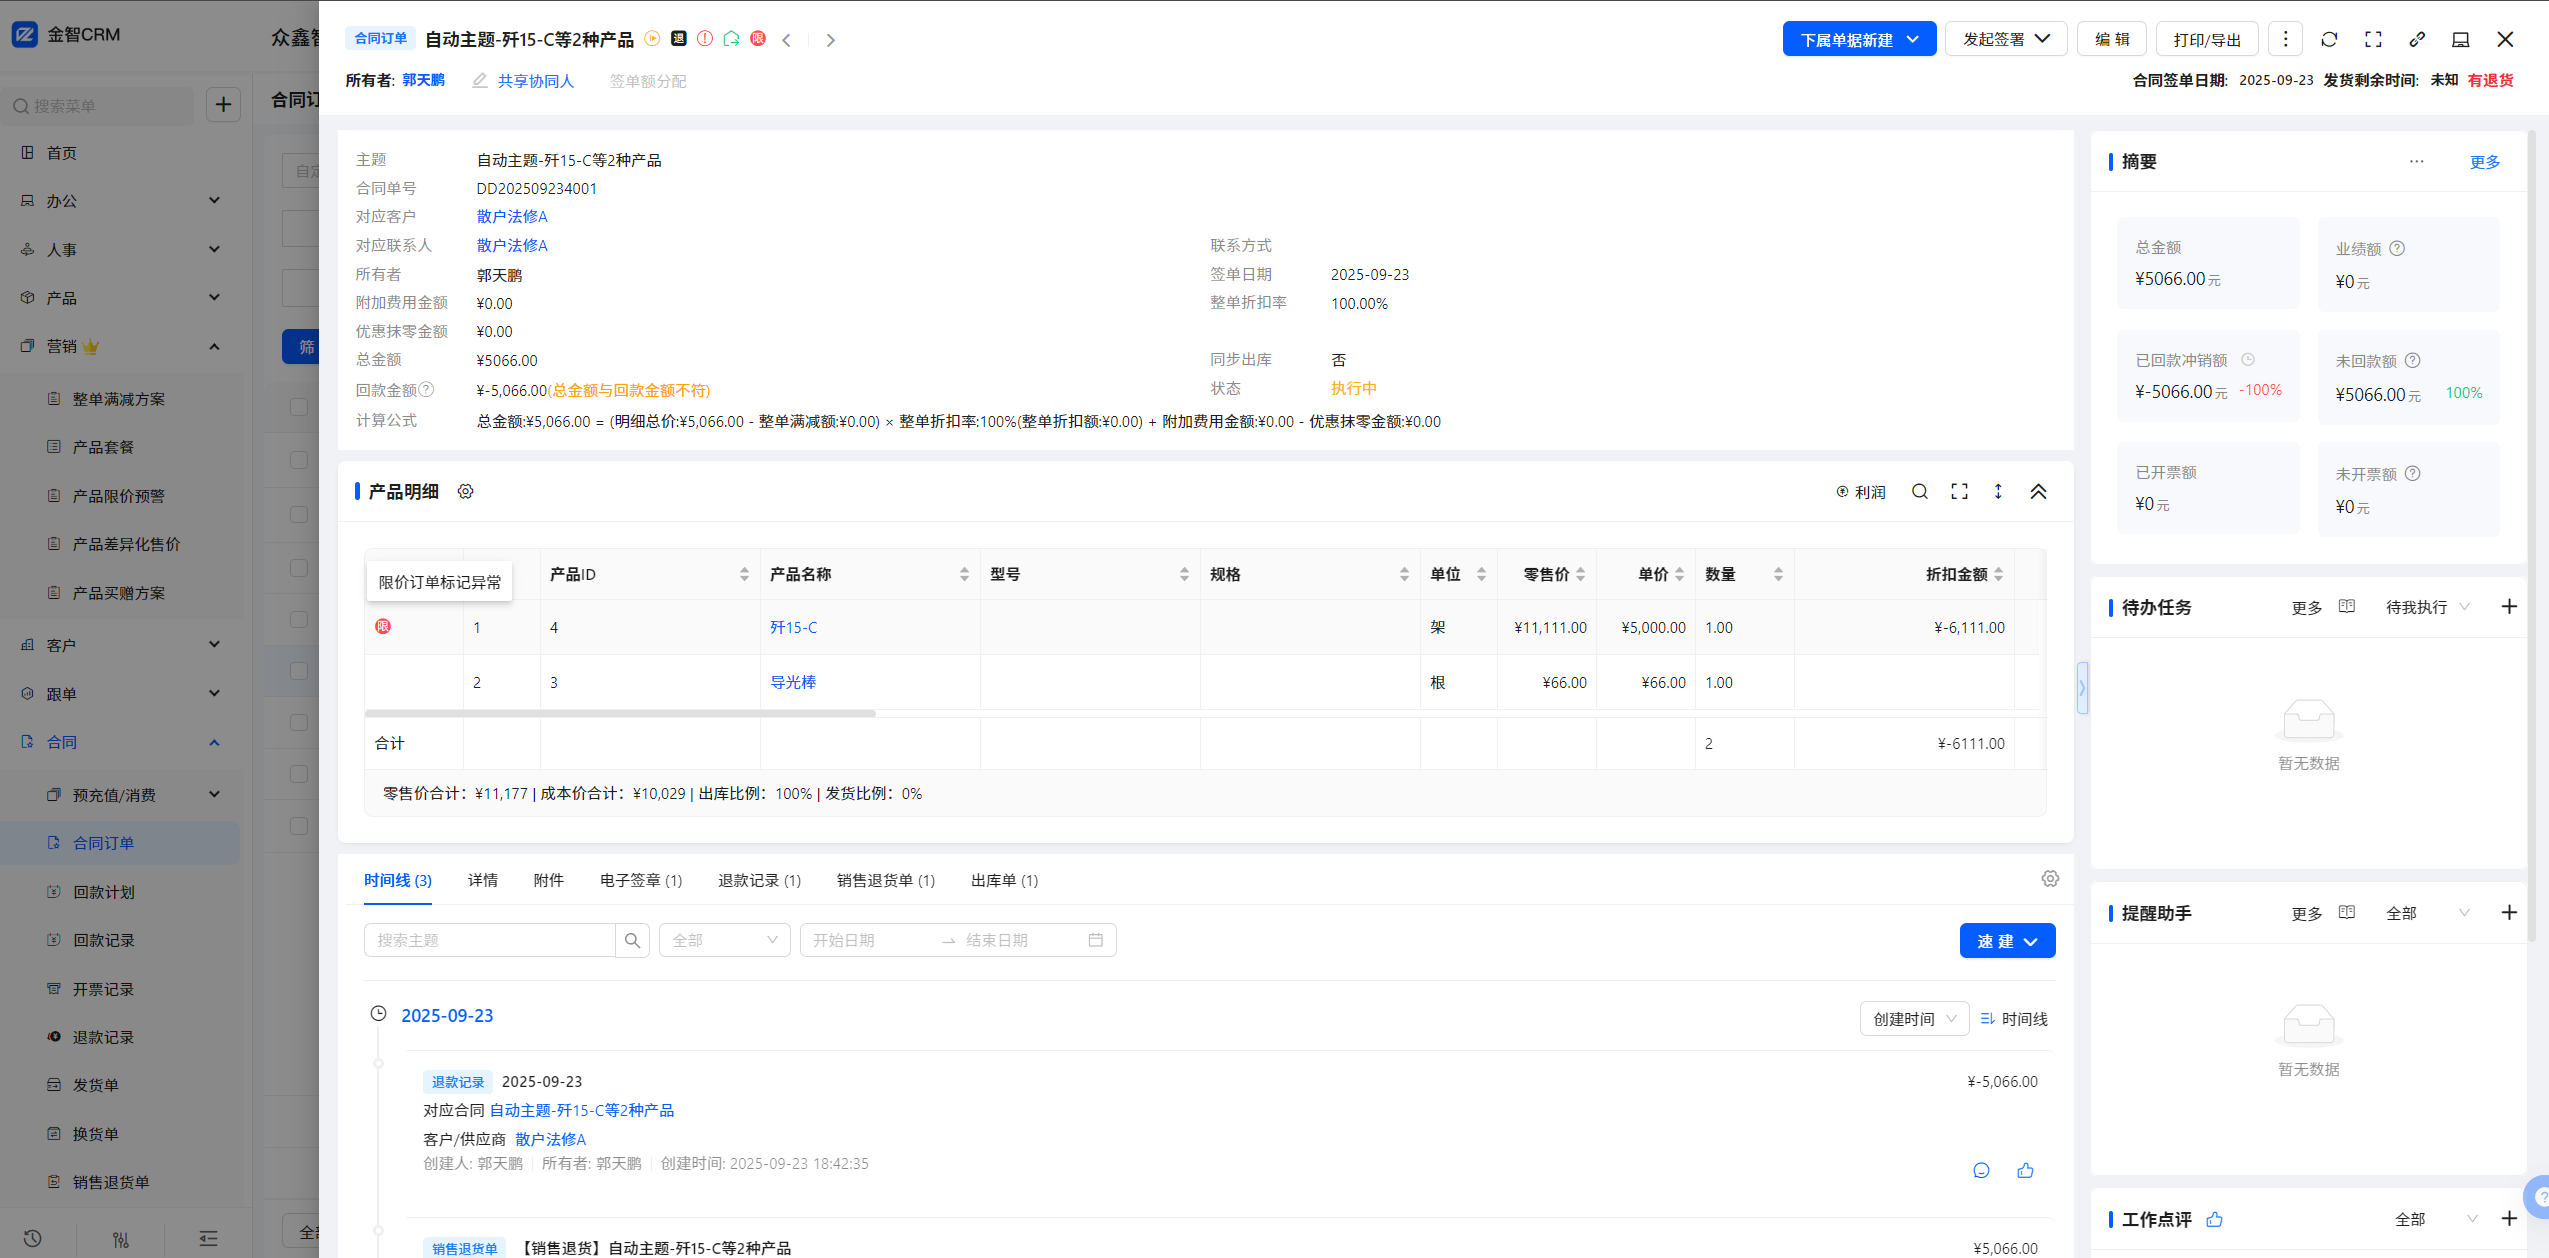Click the 编辑 button
The height and width of the screenshot is (1258, 2549).
(x=2112, y=39)
